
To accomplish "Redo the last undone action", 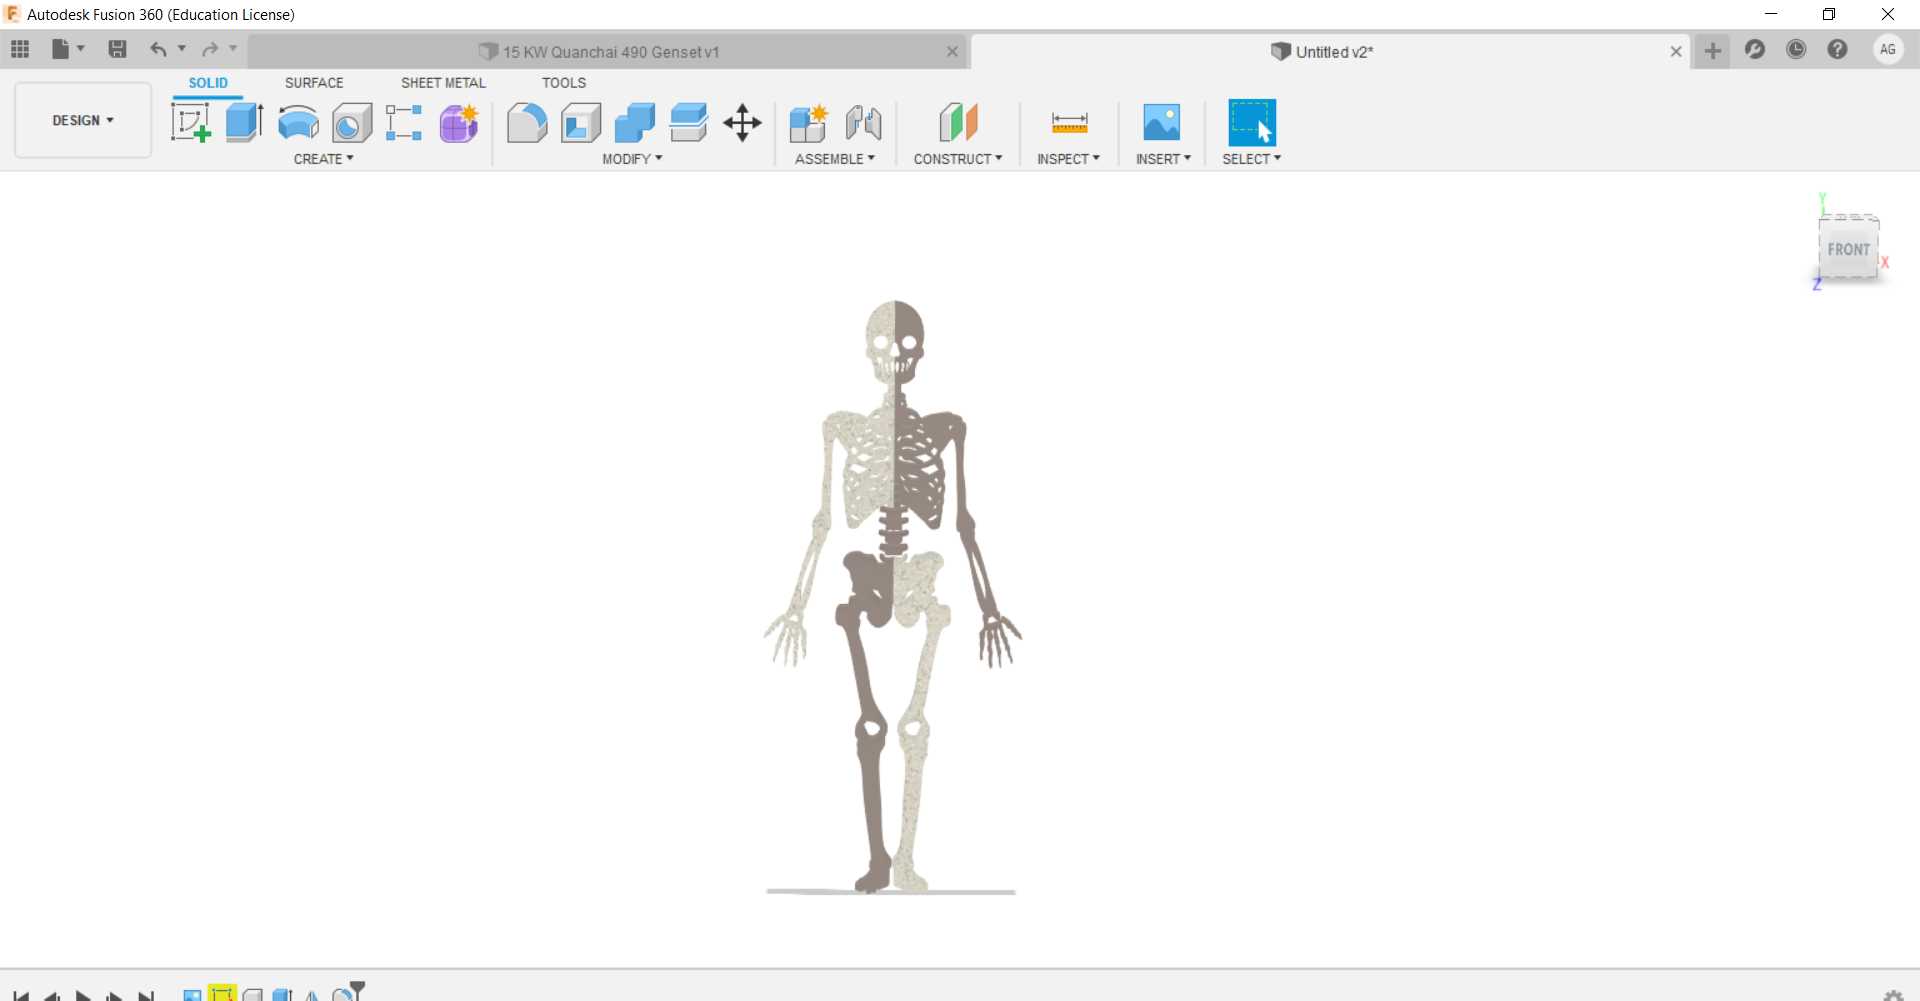I will 210,49.
